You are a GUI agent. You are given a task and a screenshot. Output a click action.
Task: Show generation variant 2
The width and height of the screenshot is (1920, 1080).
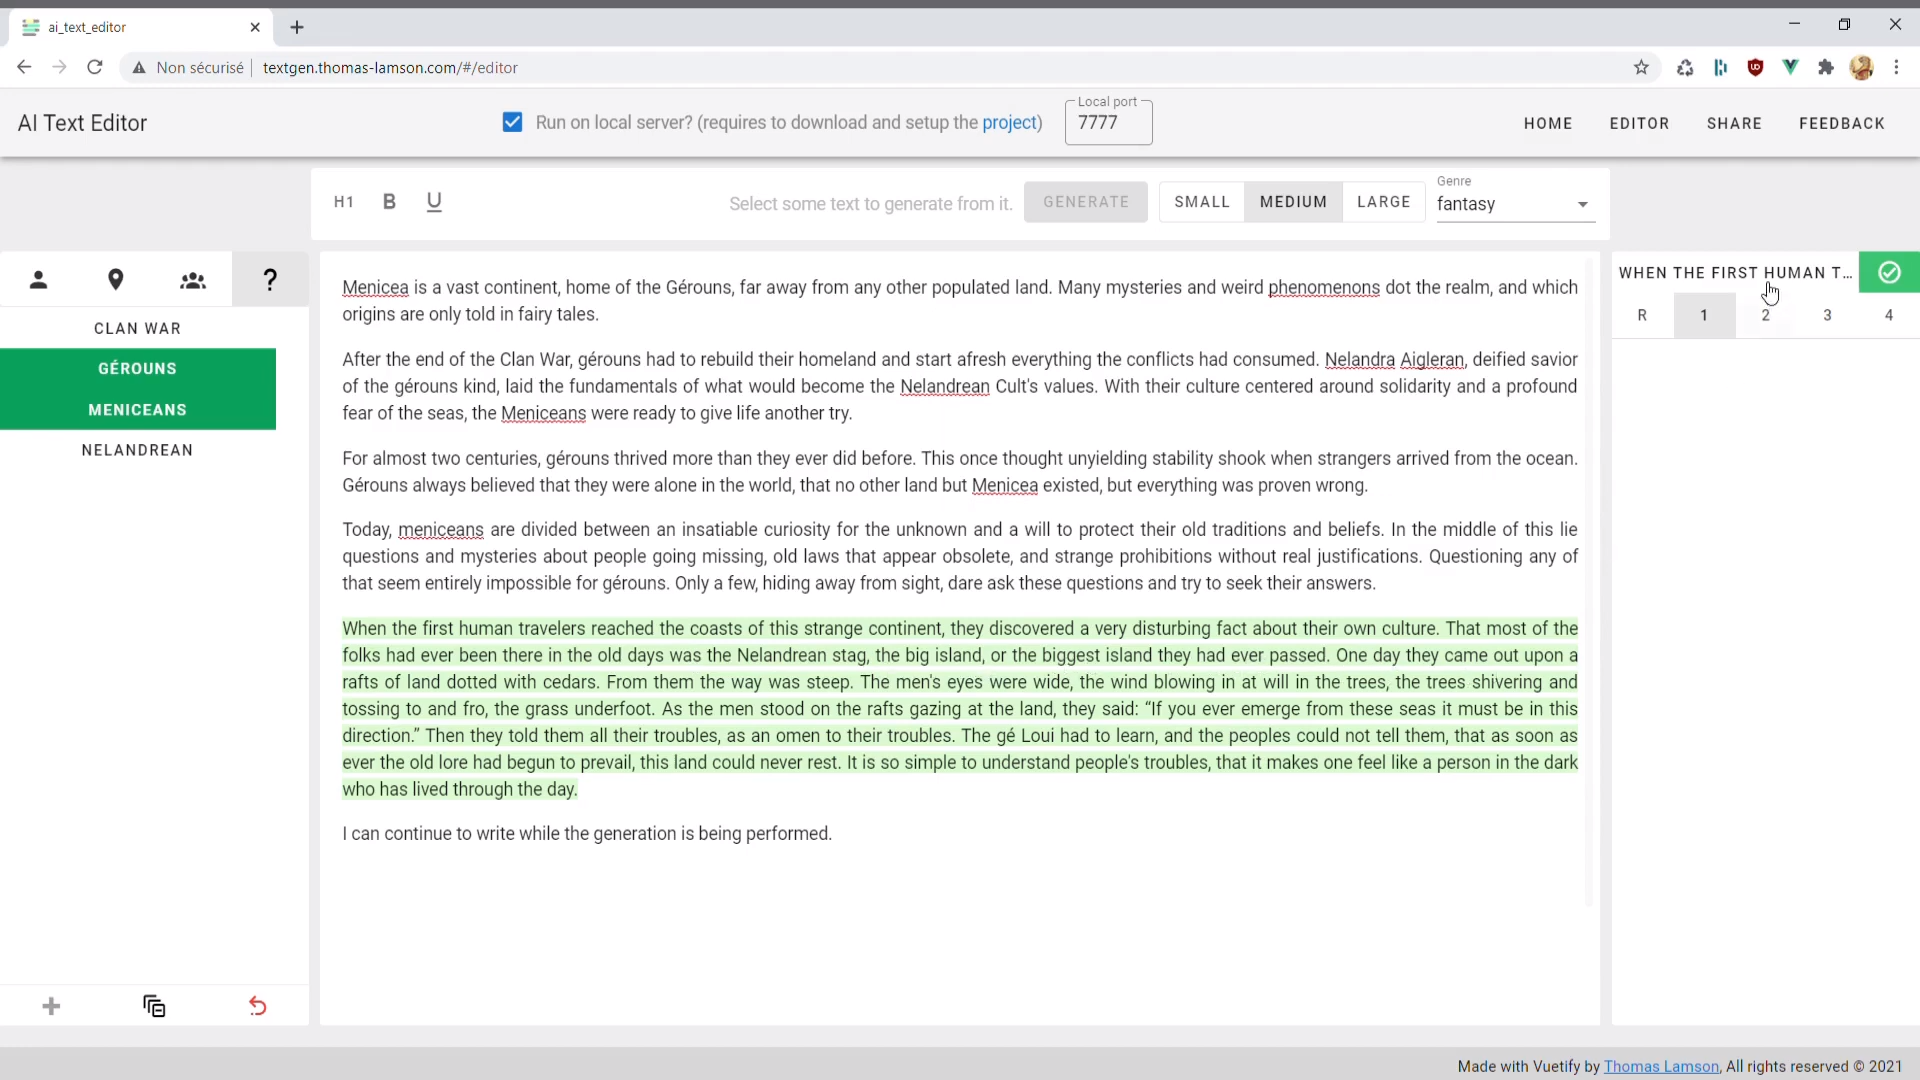(1765, 315)
